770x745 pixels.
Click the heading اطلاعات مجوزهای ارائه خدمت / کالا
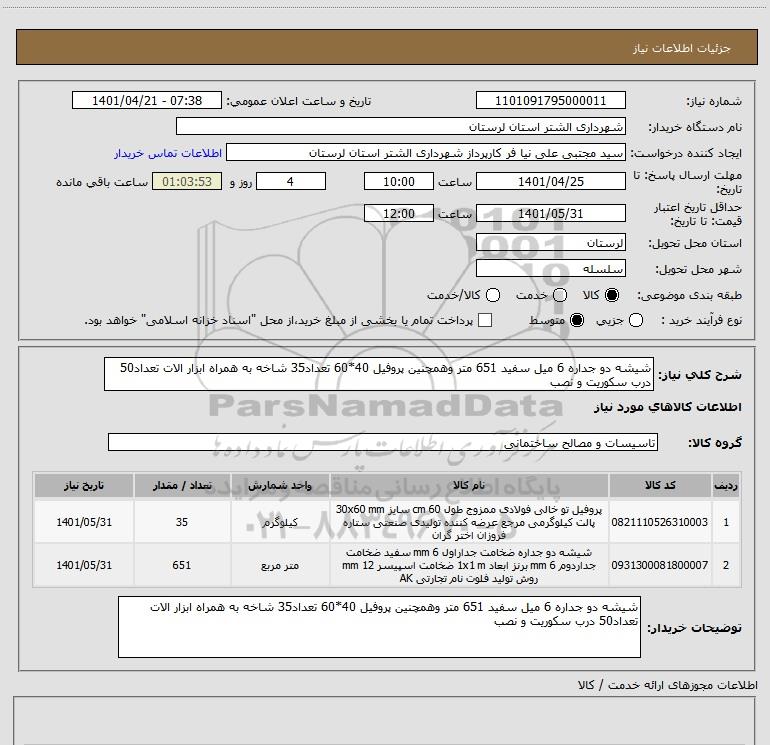[x=667, y=685]
